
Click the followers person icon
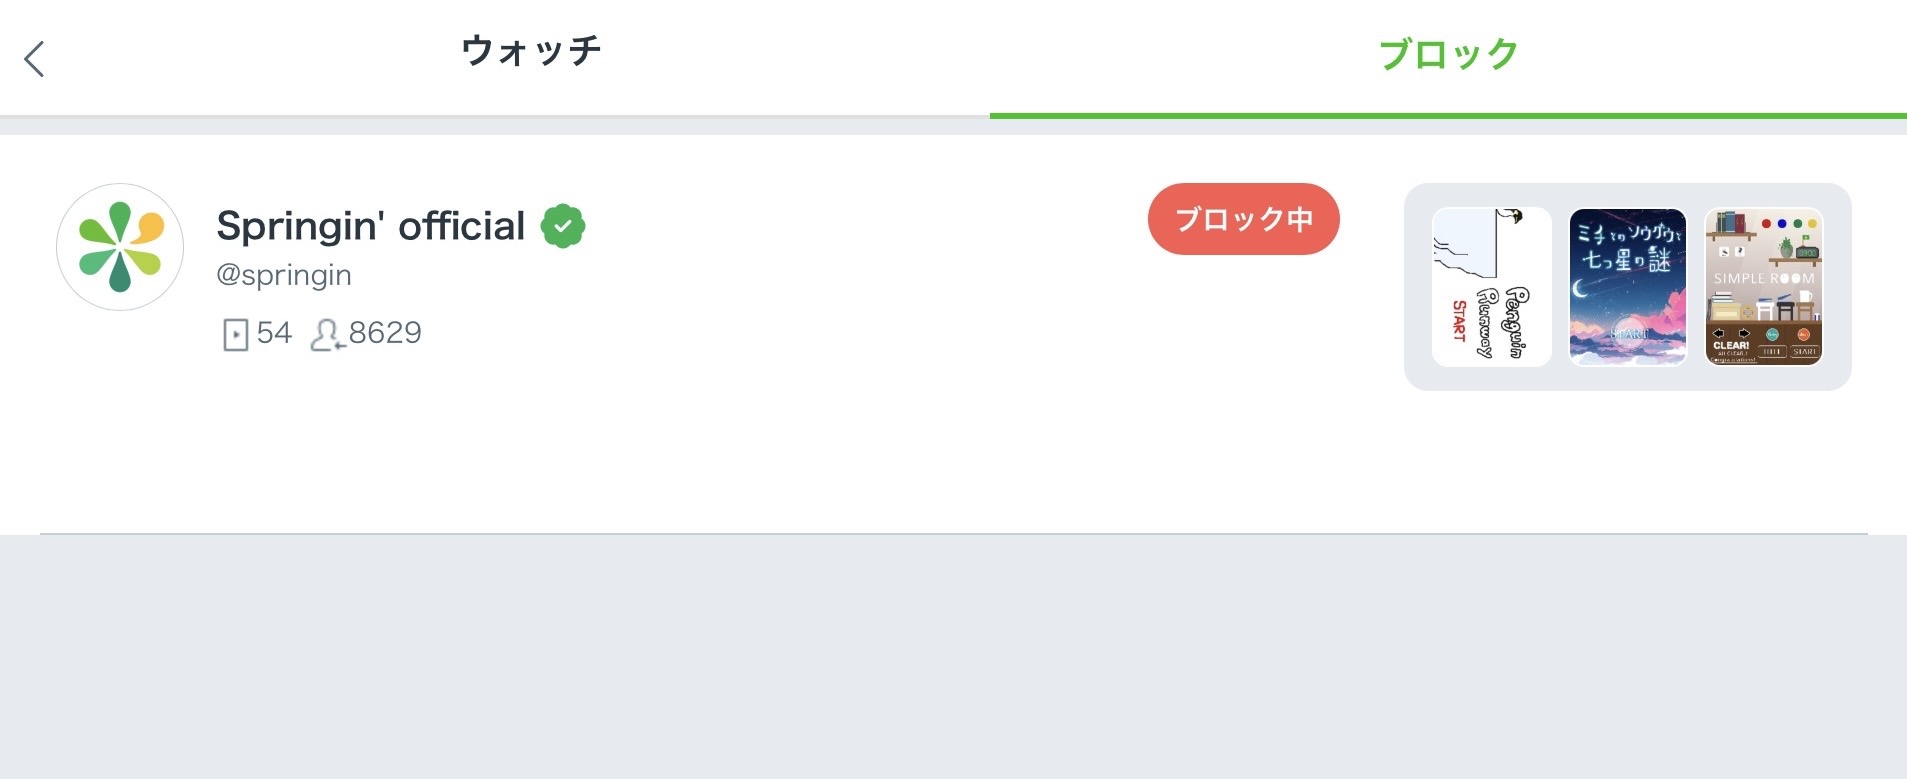pos(326,334)
